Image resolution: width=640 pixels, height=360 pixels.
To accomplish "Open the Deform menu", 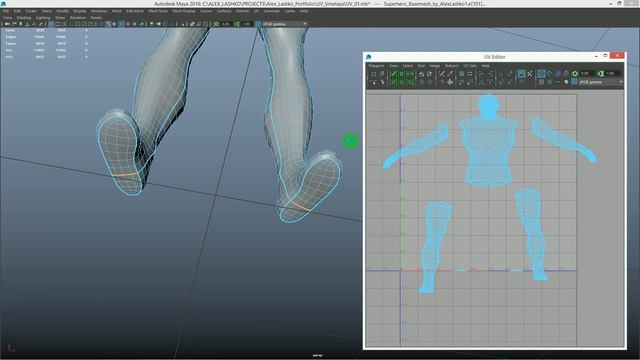I will tap(242, 11).
